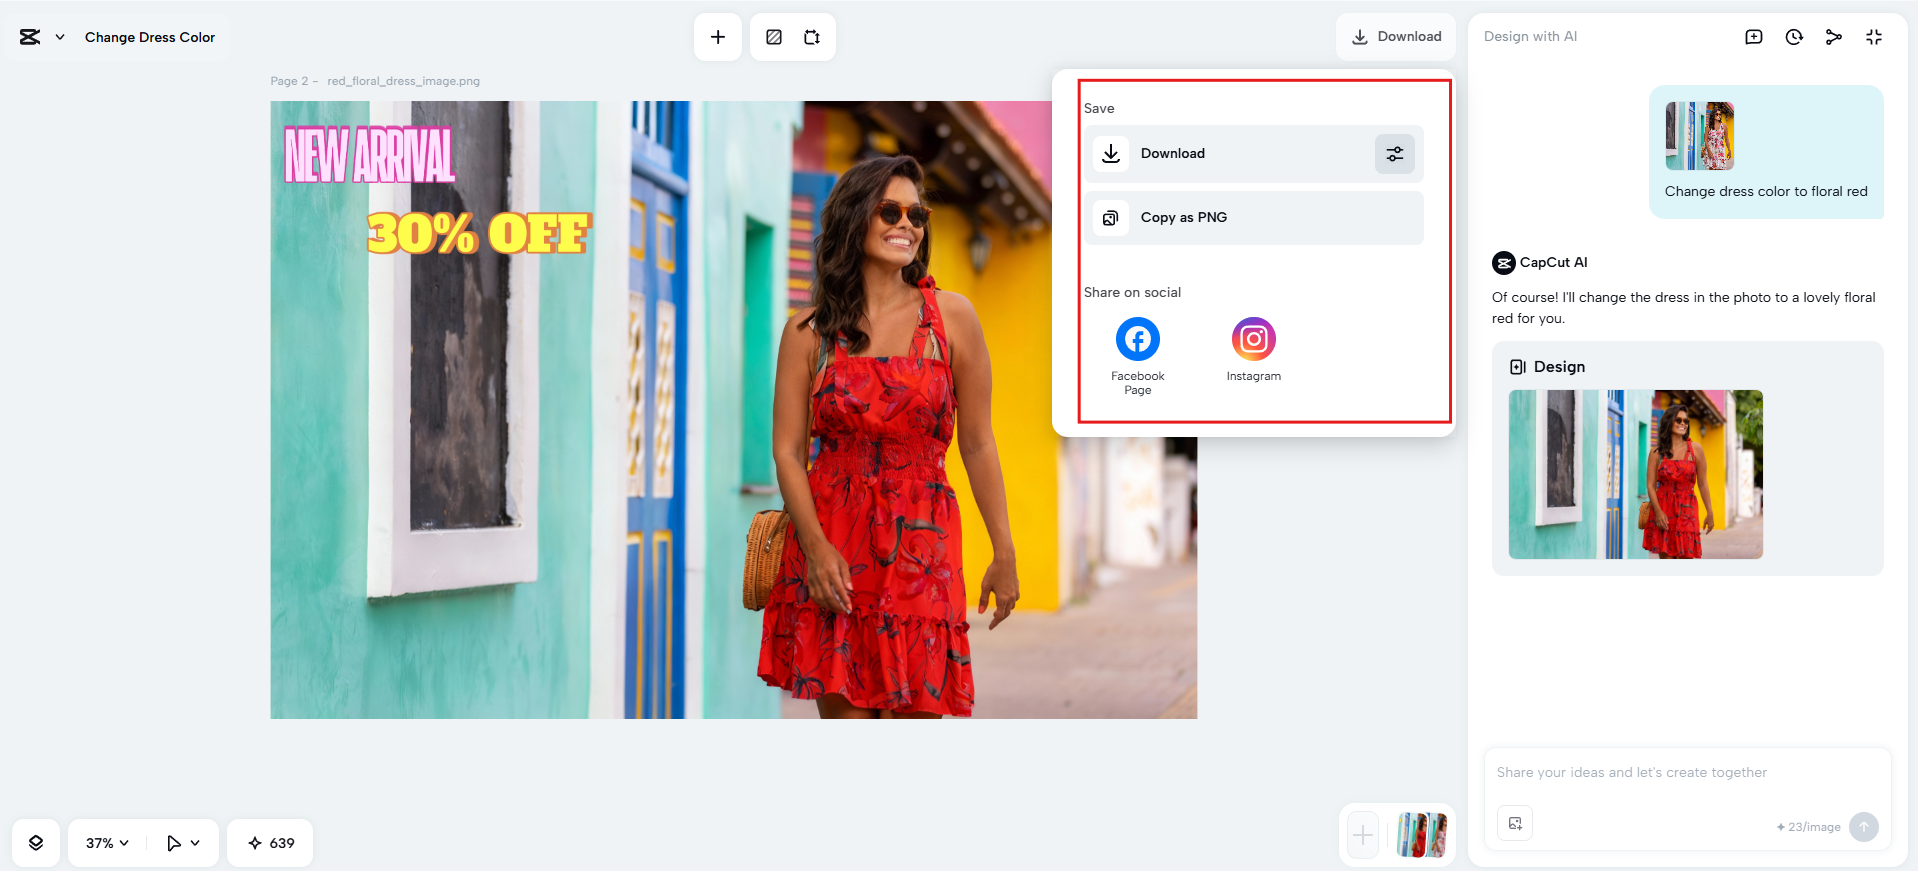Expand the chevron next to the CapCut logo
The height and width of the screenshot is (871, 1918).
60,37
